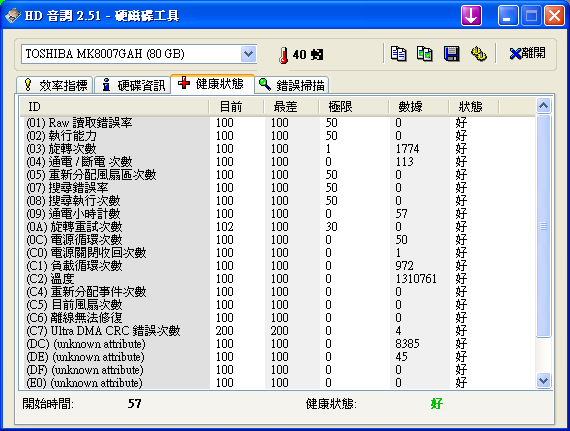The height and width of the screenshot is (431, 570).
Task: Select the (01) Raw 讀取錯誤率 row
Action: point(277,123)
